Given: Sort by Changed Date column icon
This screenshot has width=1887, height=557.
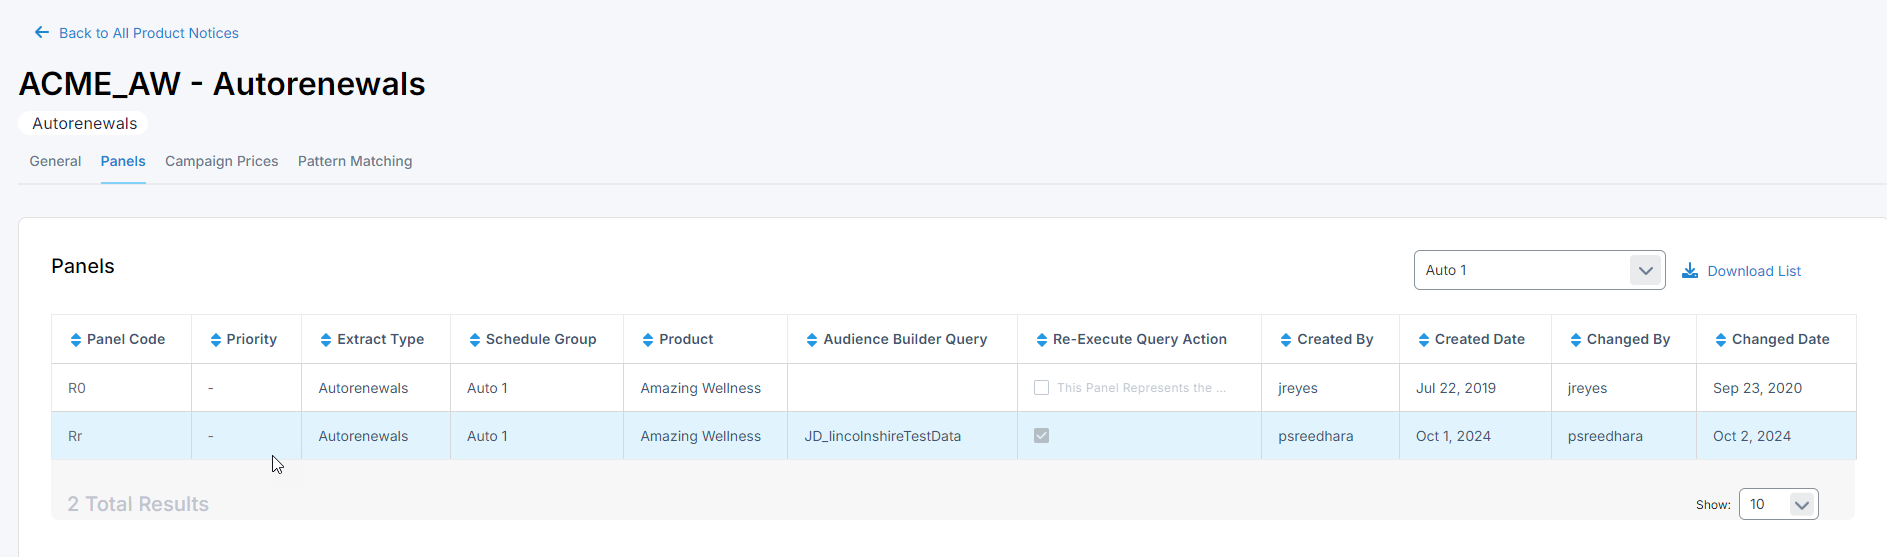Looking at the screenshot, I should [x=1720, y=340].
